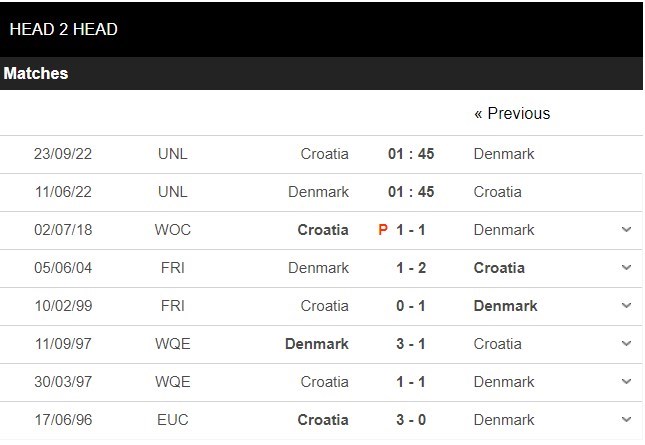Screen dimensions: 645x445
Task: Select bold Denmark winner in 10/02/99 row
Action: [506, 306]
